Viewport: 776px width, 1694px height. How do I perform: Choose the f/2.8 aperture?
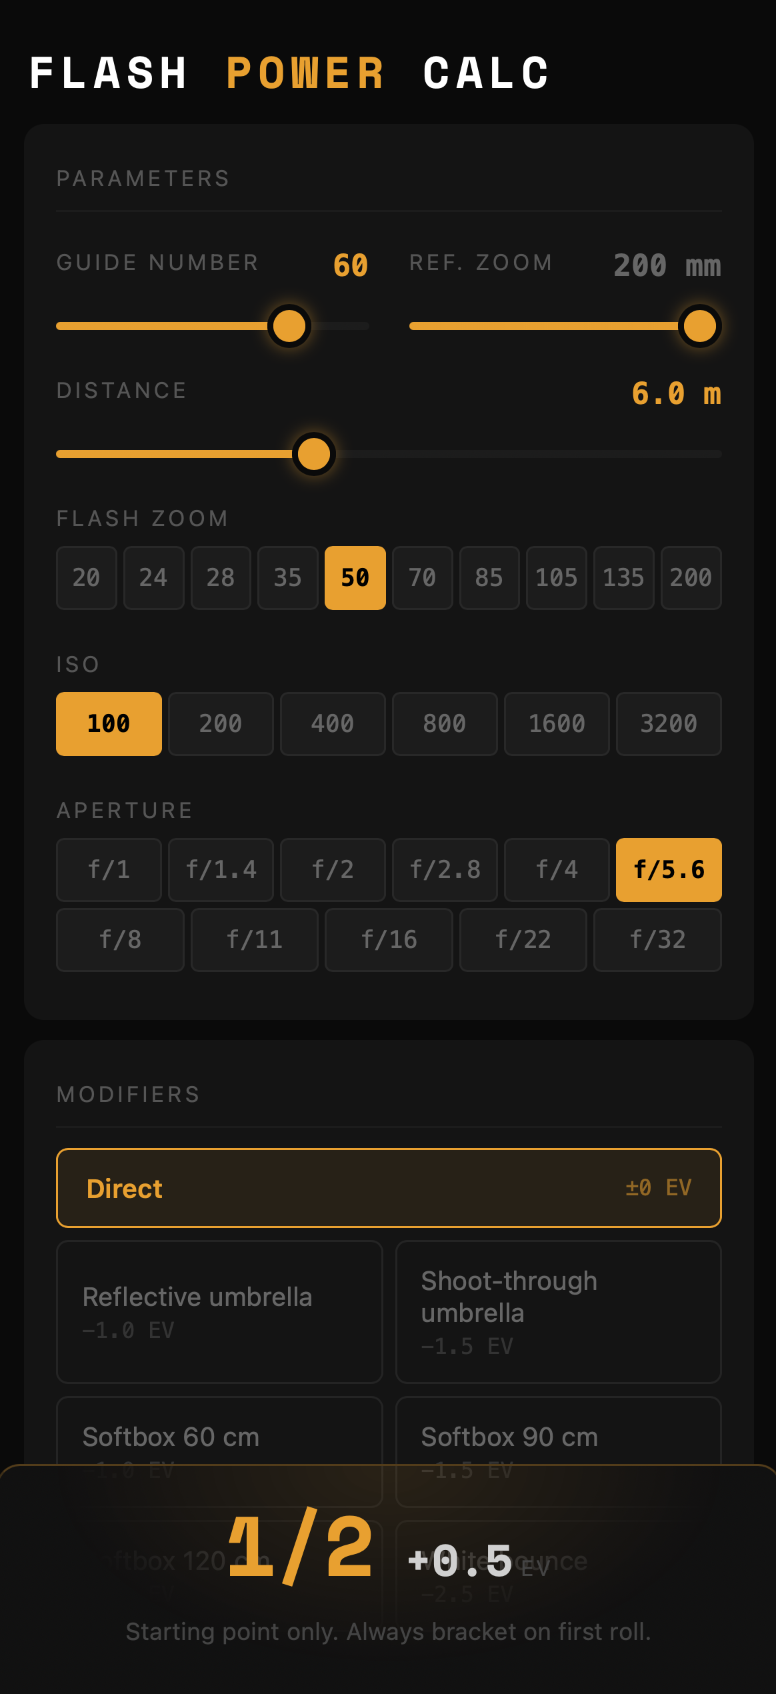[x=444, y=870]
